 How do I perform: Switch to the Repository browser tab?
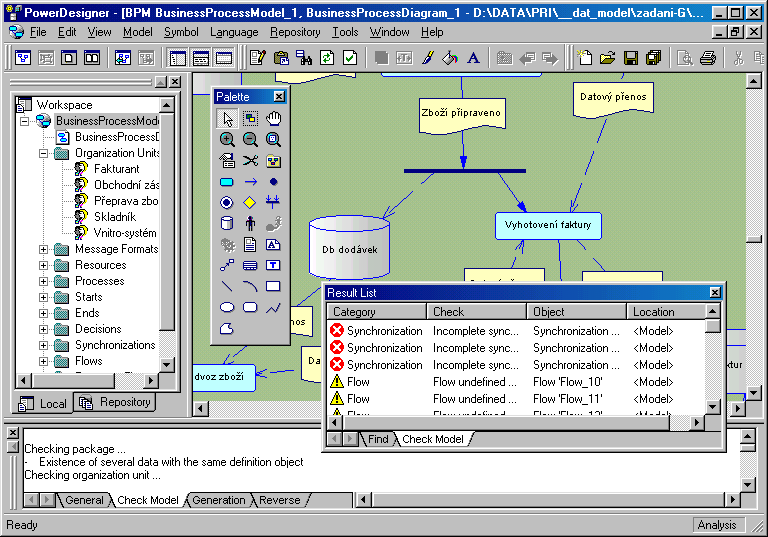(x=115, y=402)
